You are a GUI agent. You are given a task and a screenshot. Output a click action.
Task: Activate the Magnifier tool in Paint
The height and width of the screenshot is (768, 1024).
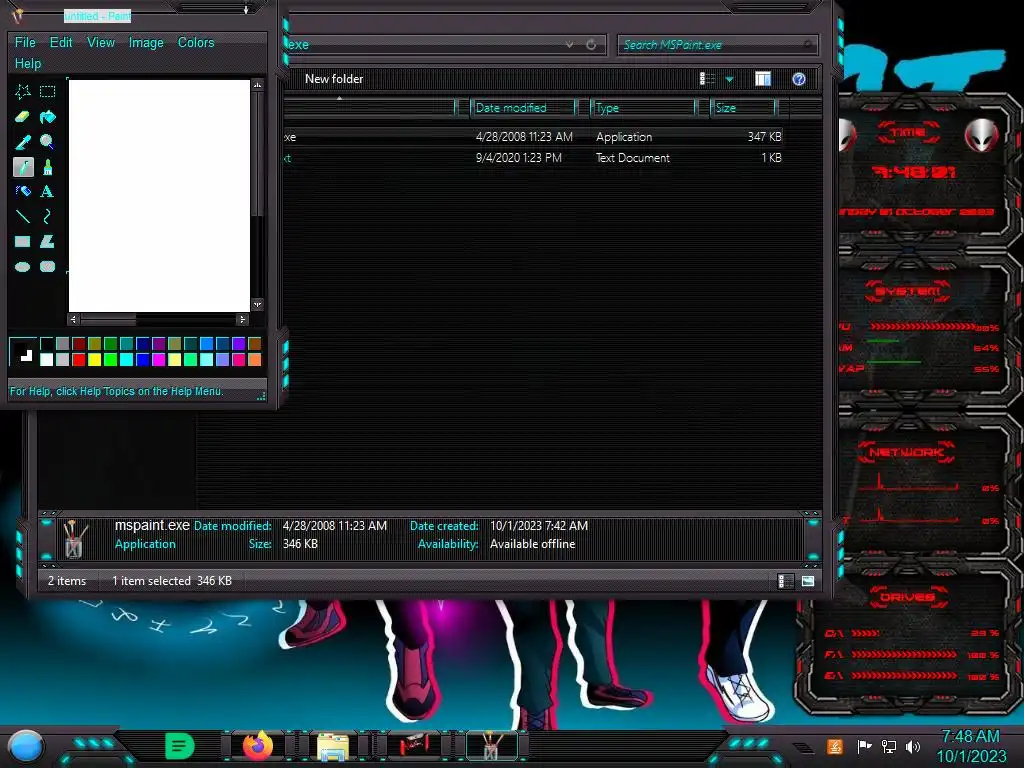(x=47, y=142)
